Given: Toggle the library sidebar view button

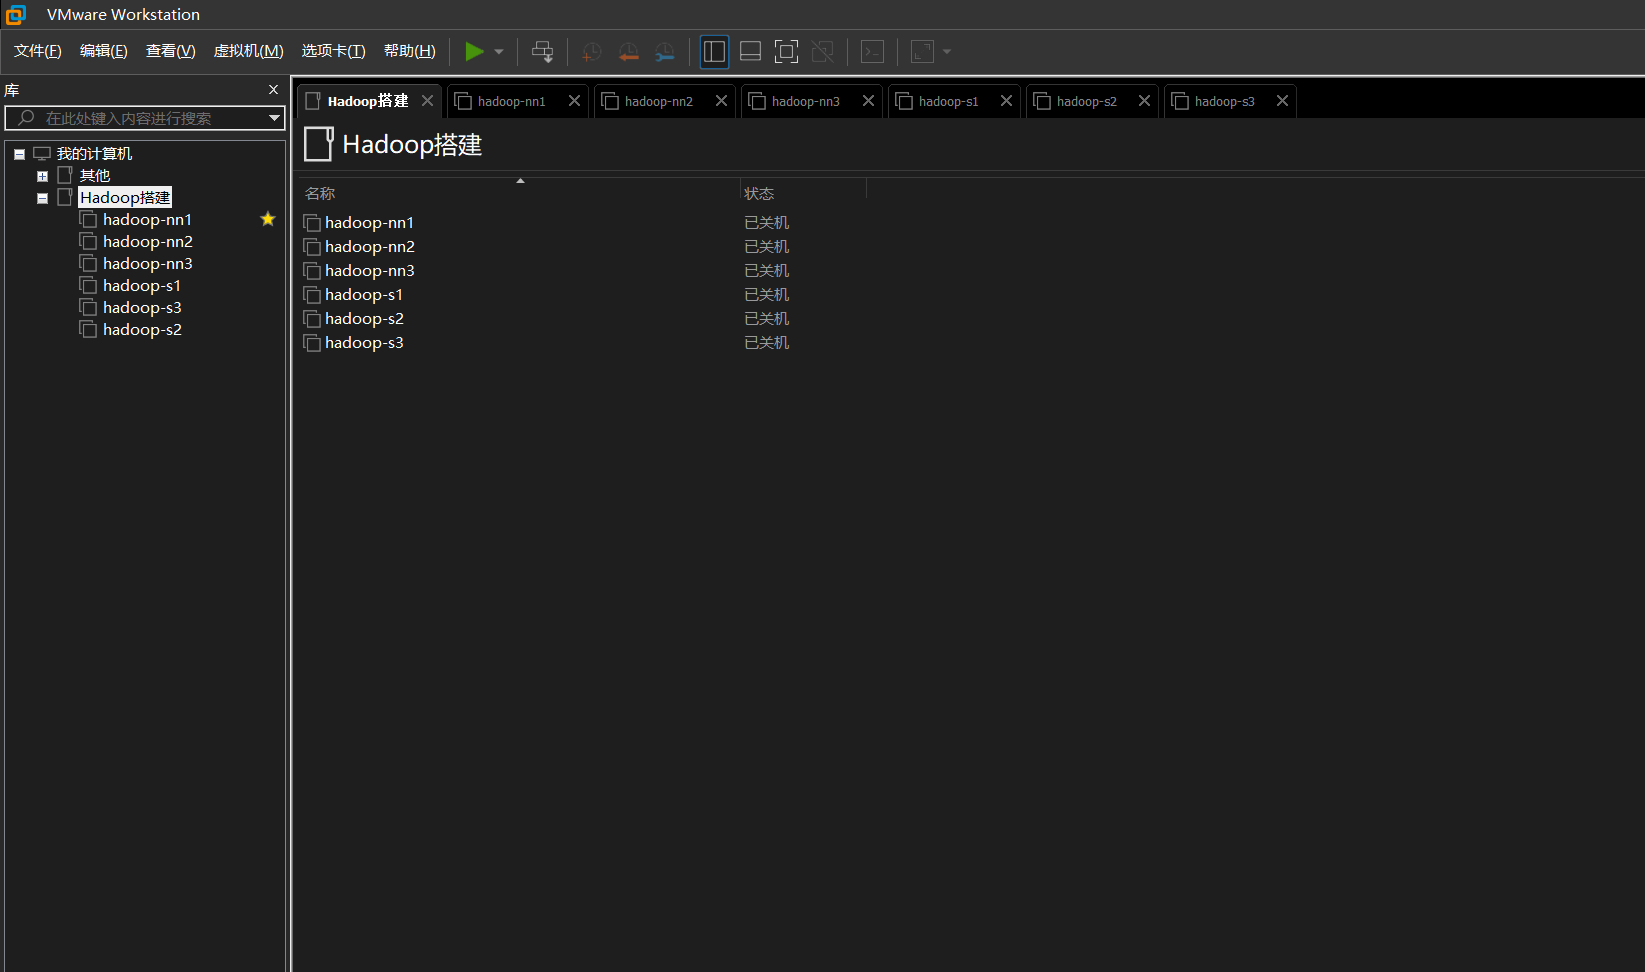Looking at the screenshot, I should [x=714, y=52].
